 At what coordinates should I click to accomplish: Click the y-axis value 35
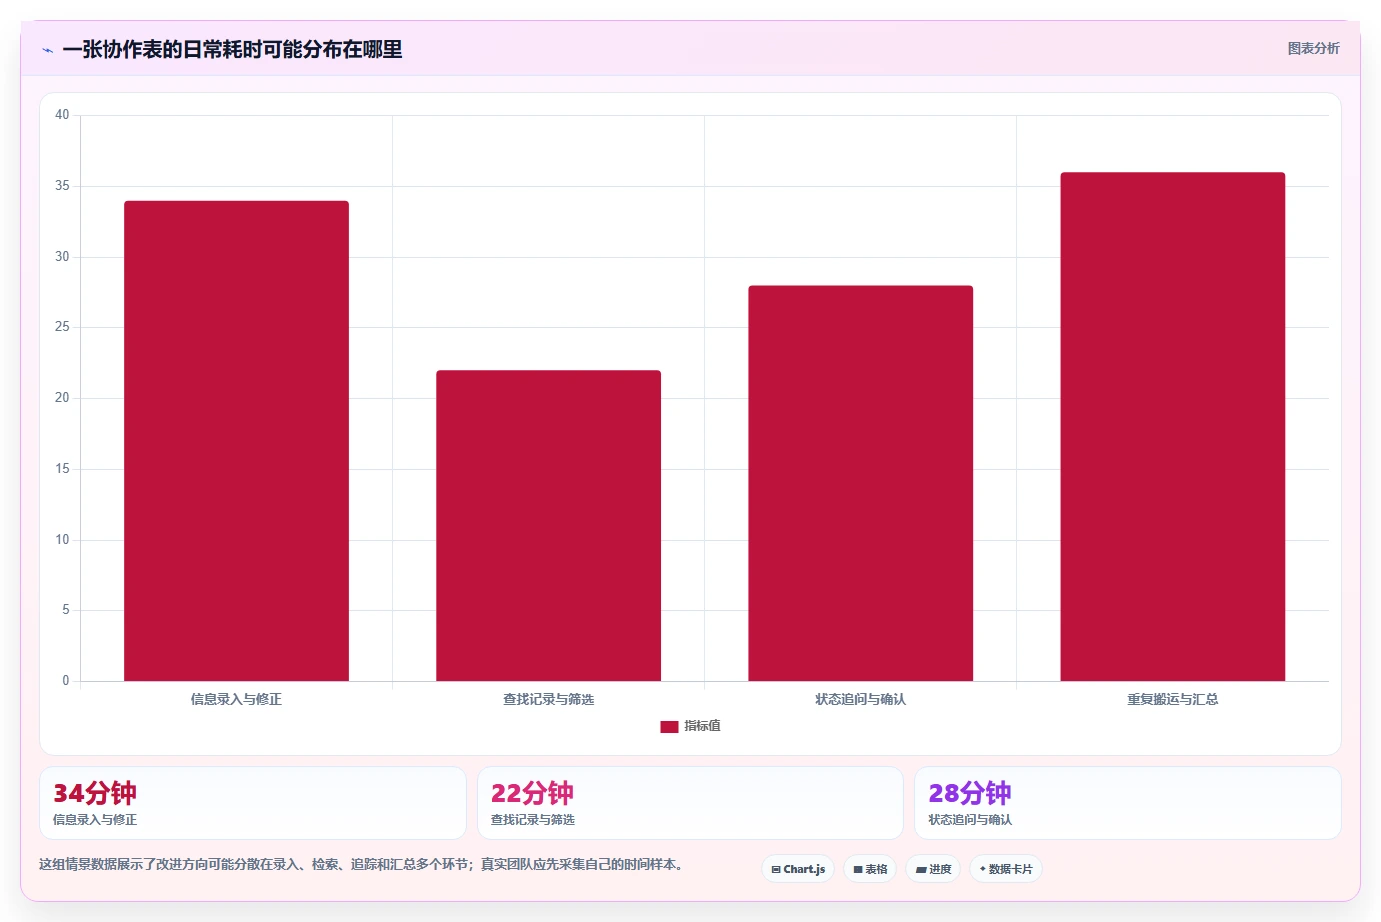pyautogui.click(x=62, y=186)
